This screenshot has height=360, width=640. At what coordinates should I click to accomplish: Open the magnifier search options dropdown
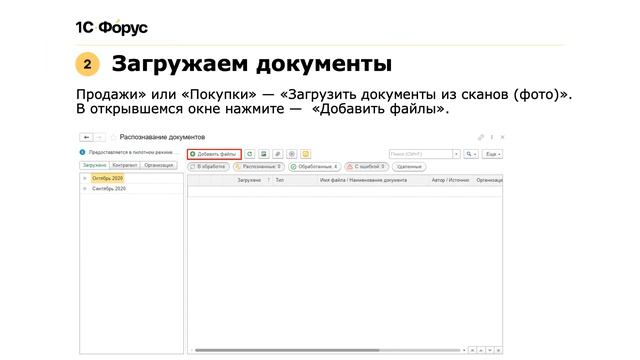[x=471, y=154]
